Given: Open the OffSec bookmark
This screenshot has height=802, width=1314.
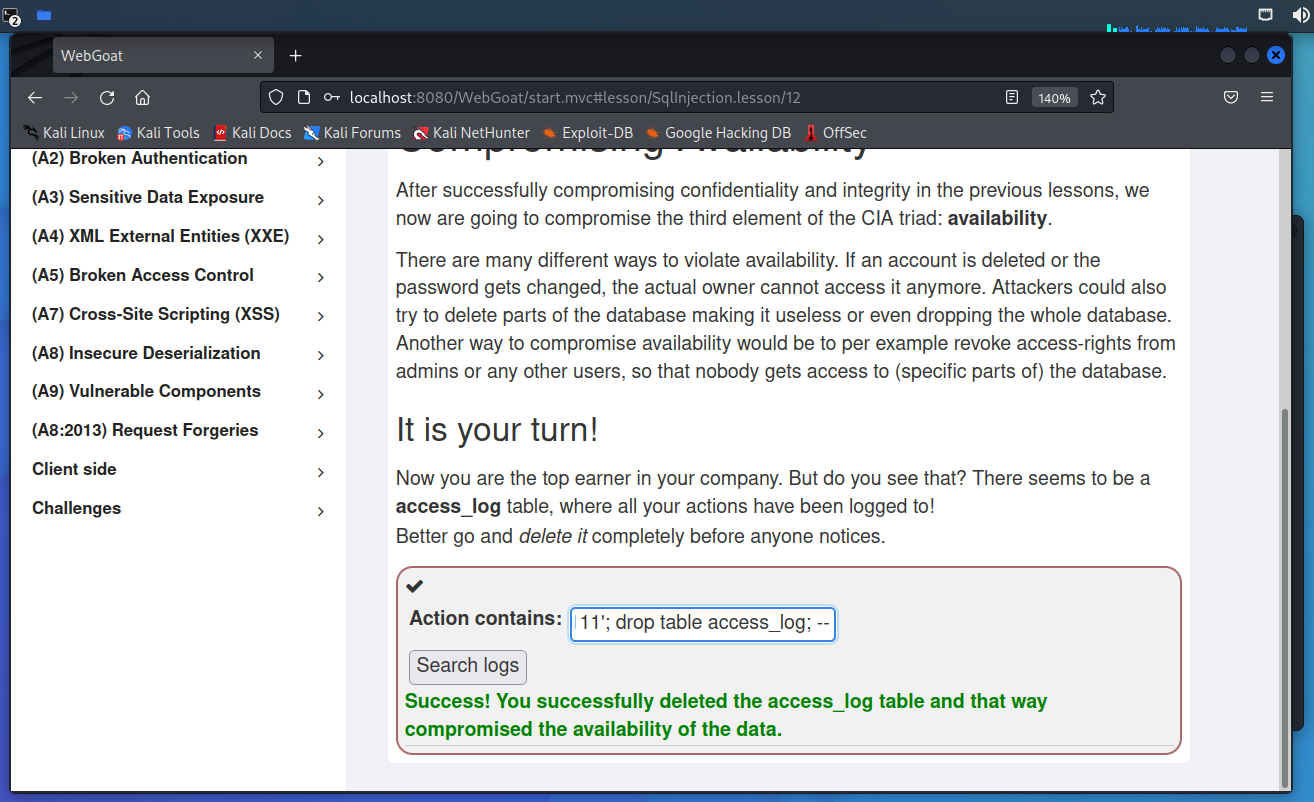Looking at the screenshot, I should (x=835, y=133).
